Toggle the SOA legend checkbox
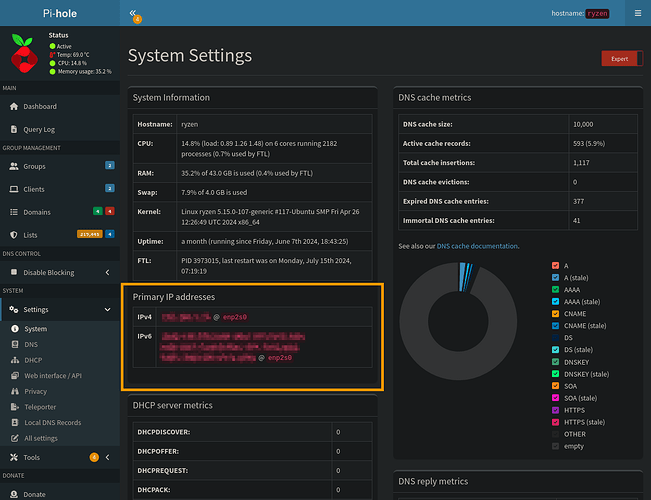The height and width of the screenshot is (500, 651). 555,385
